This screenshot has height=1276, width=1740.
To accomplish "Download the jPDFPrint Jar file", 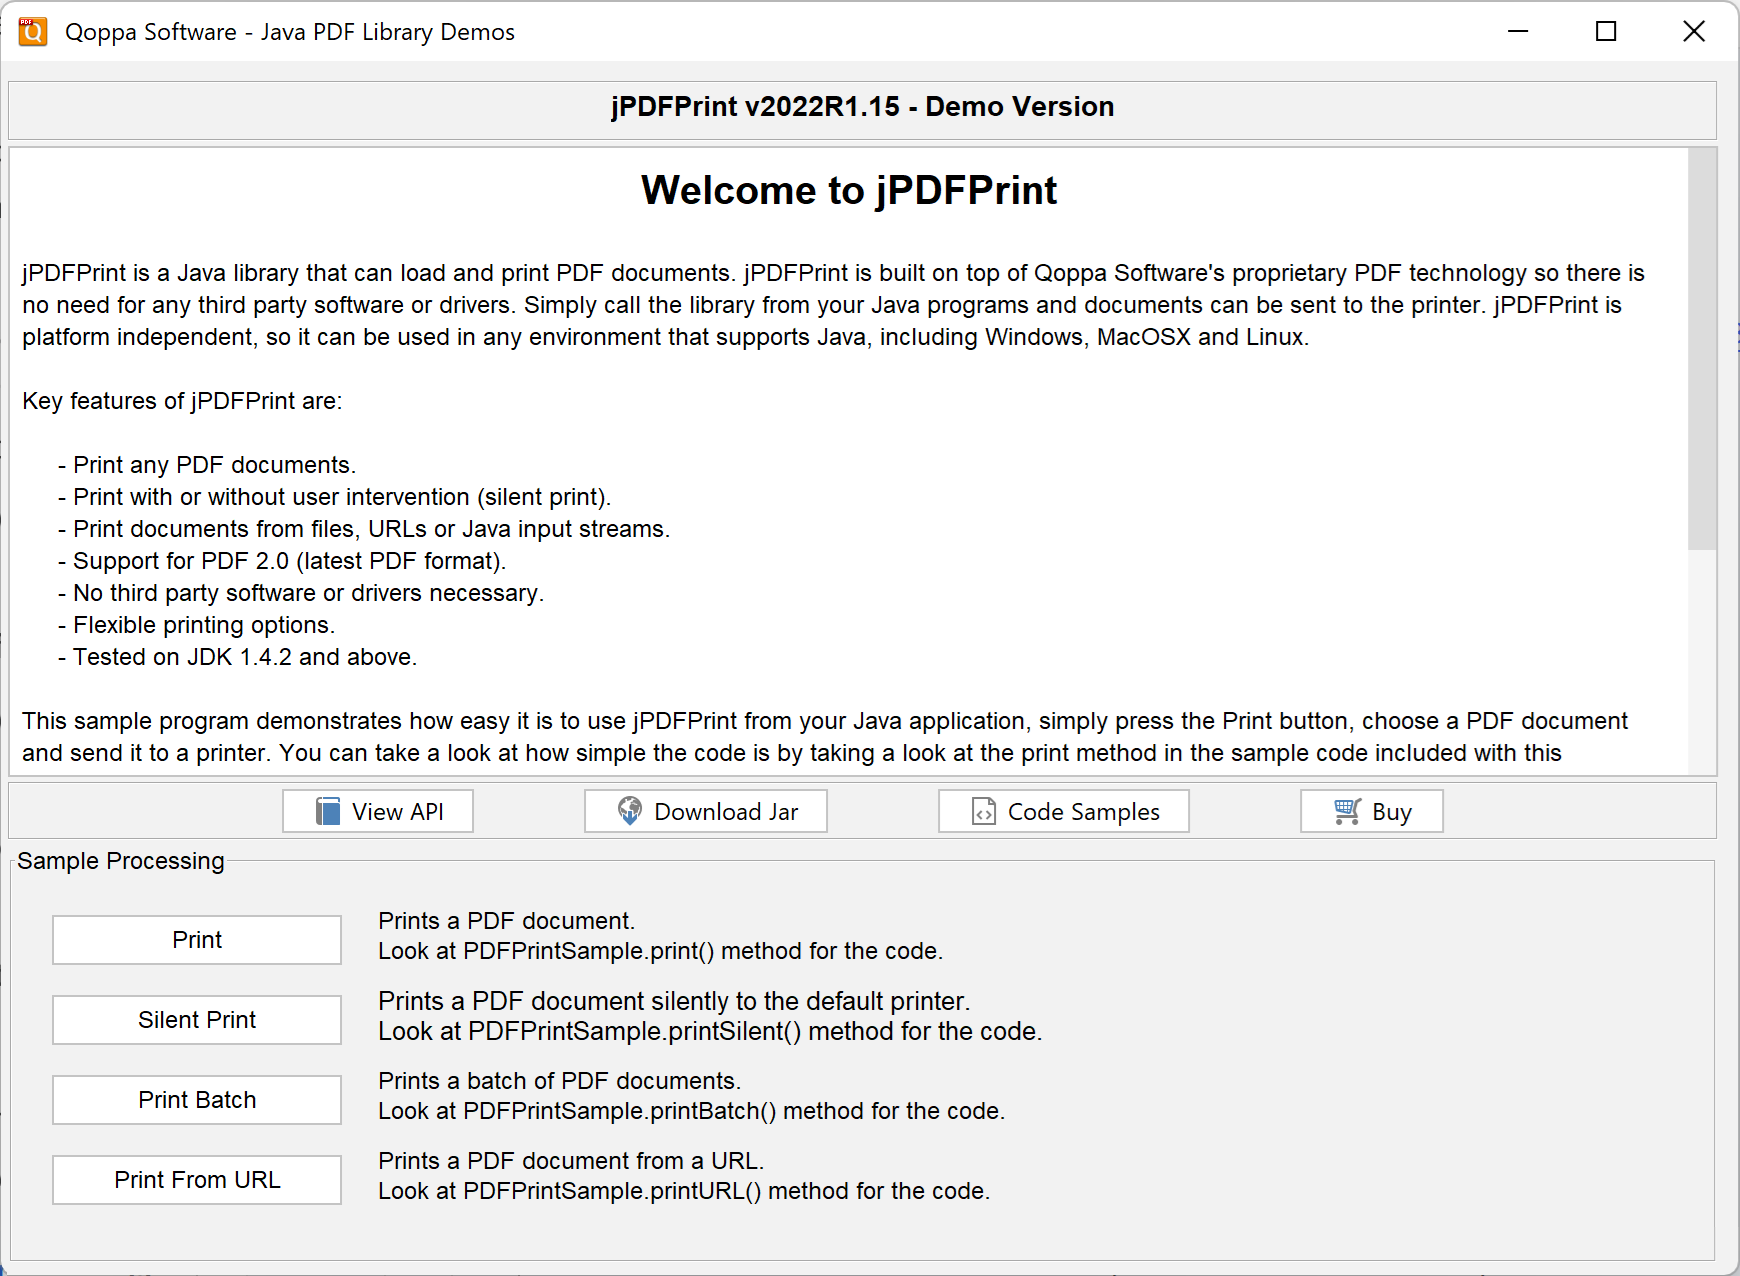I will pos(705,811).
